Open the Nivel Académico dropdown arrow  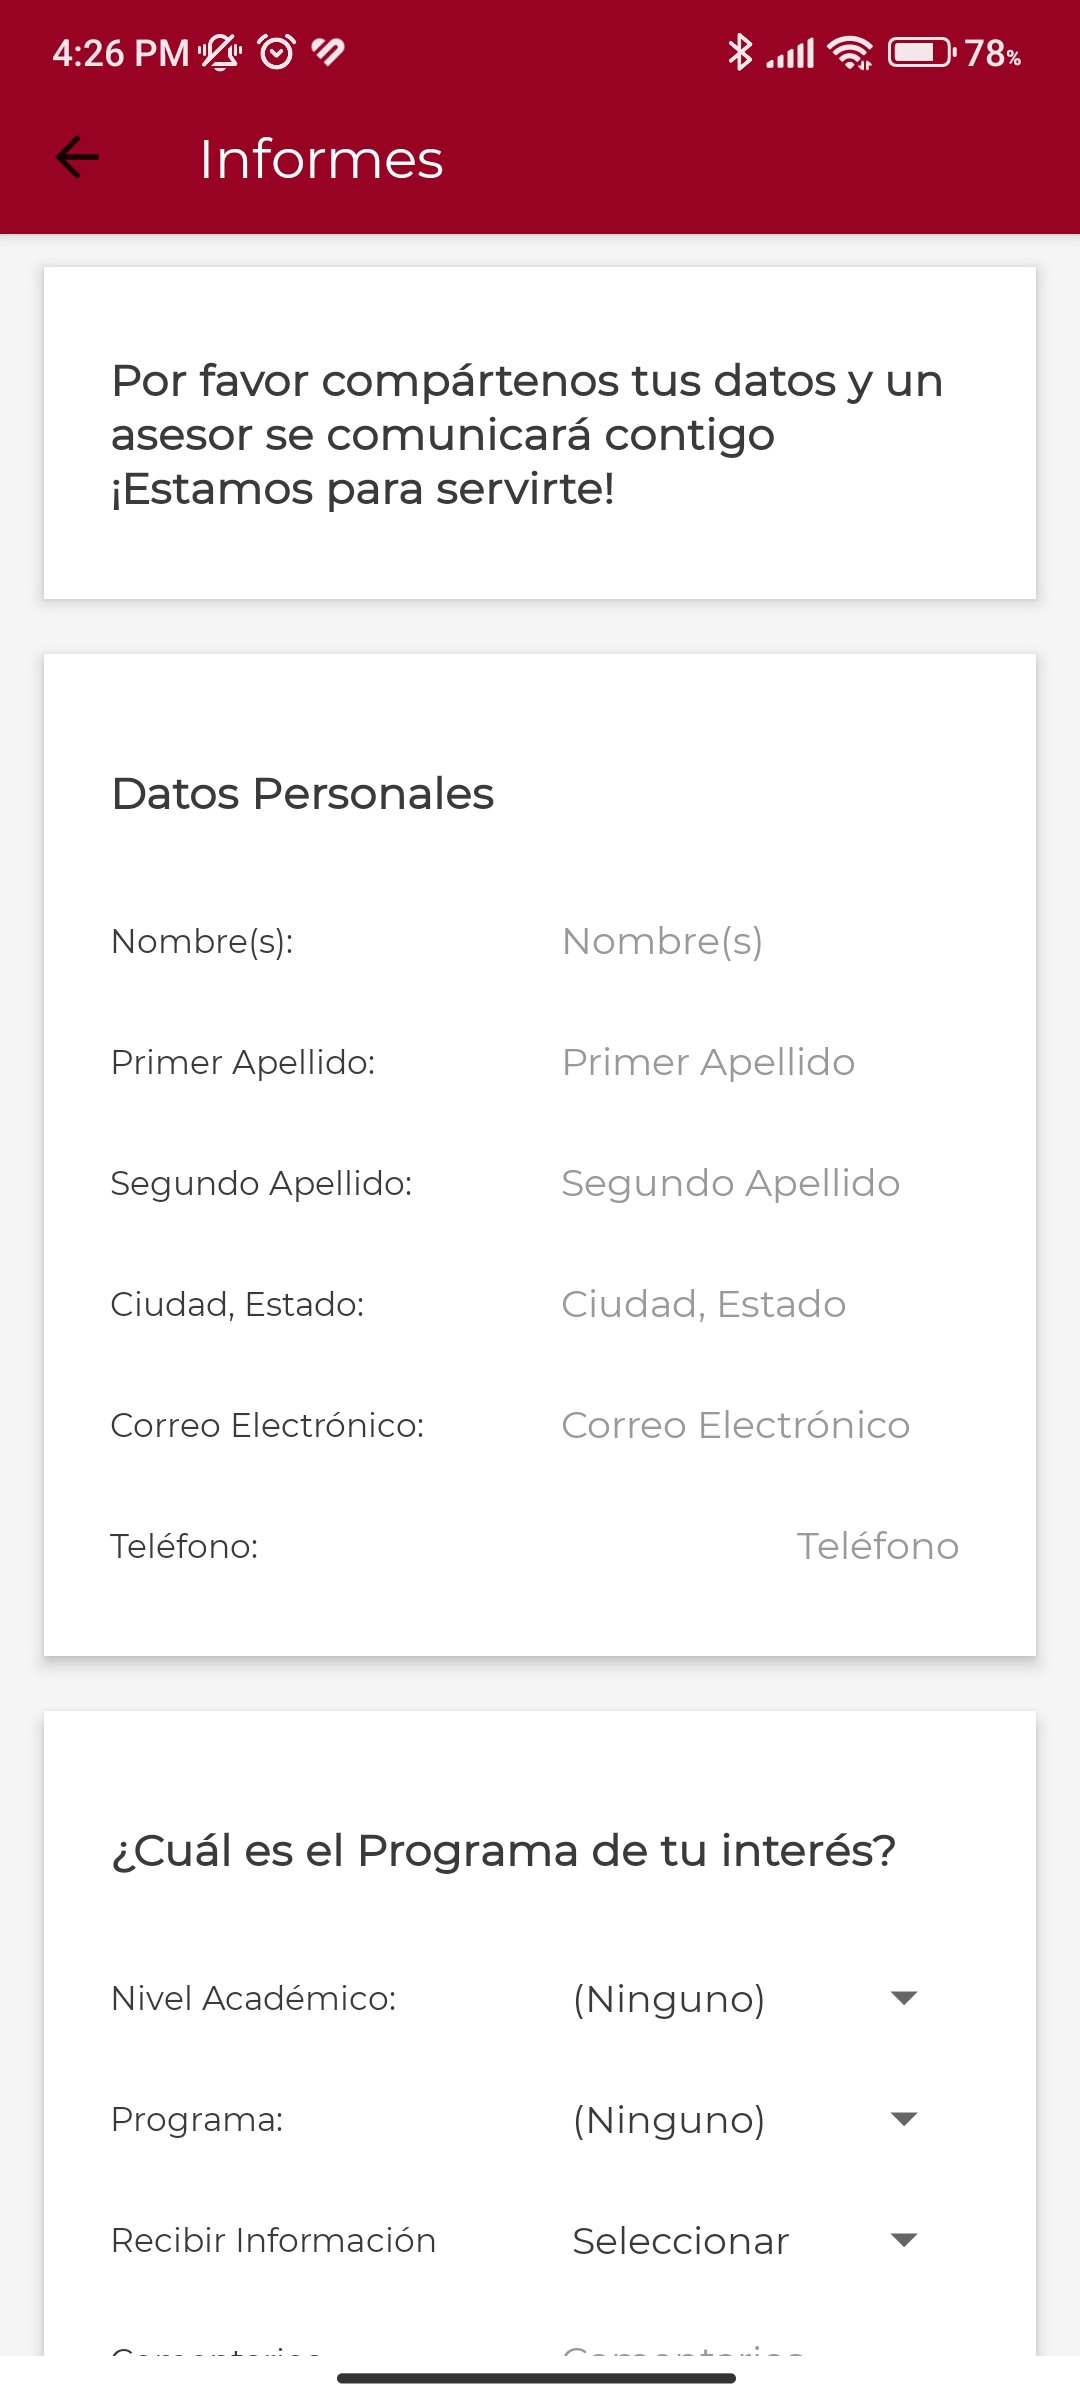coord(904,1998)
